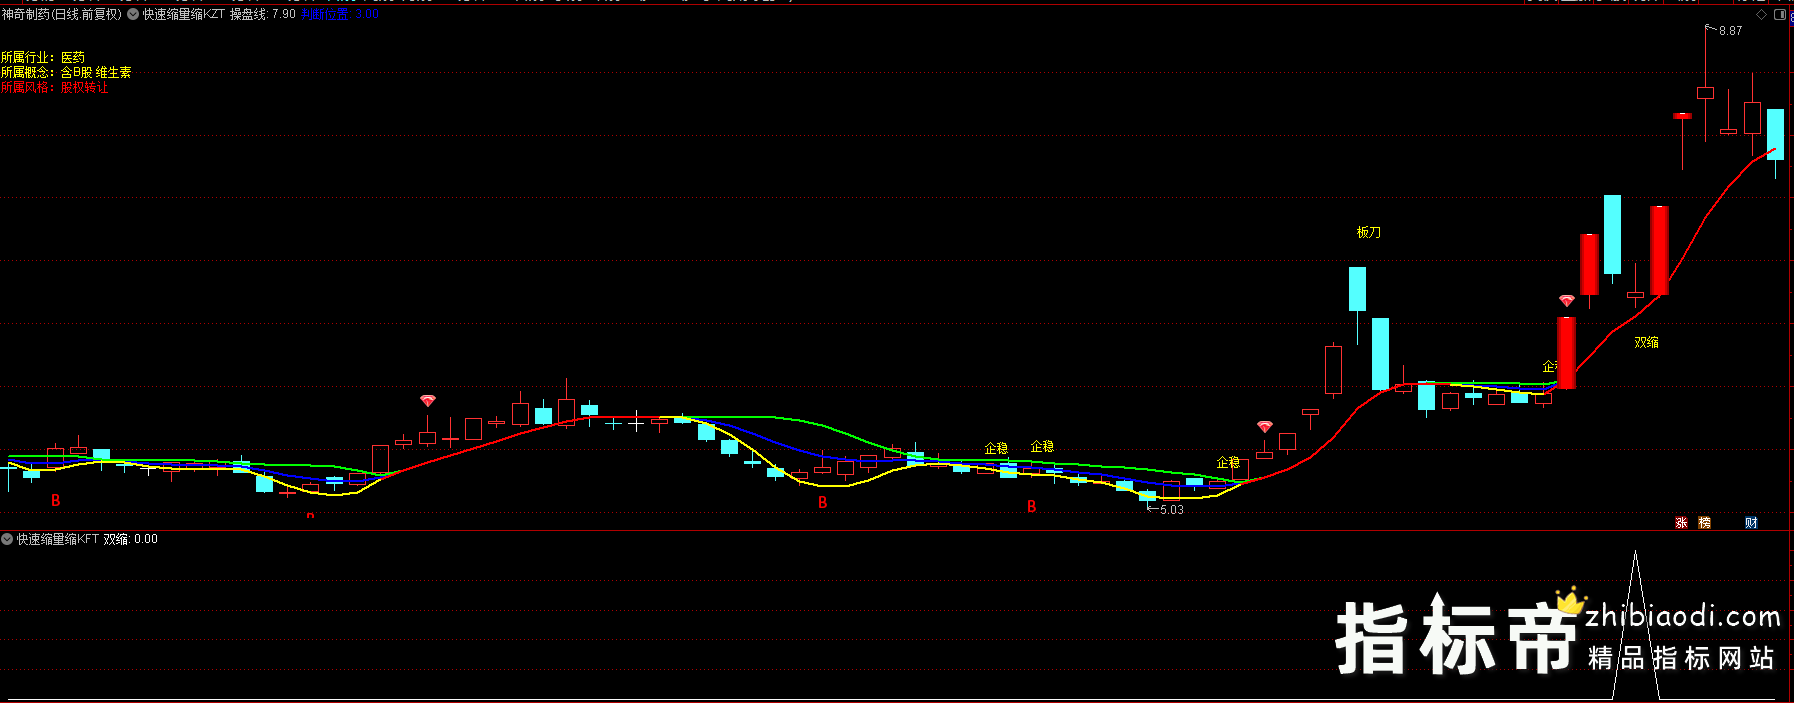This screenshot has height=703, width=1794.
Task: Click the blue 财 marker icon
Action: (x=1751, y=523)
